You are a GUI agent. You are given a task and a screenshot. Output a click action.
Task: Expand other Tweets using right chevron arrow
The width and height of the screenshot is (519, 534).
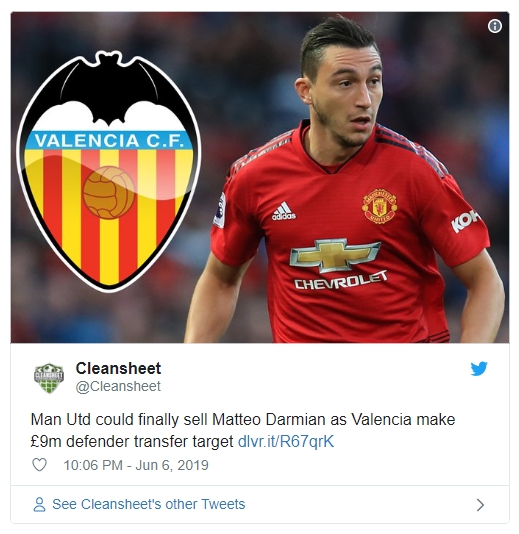tap(480, 505)
